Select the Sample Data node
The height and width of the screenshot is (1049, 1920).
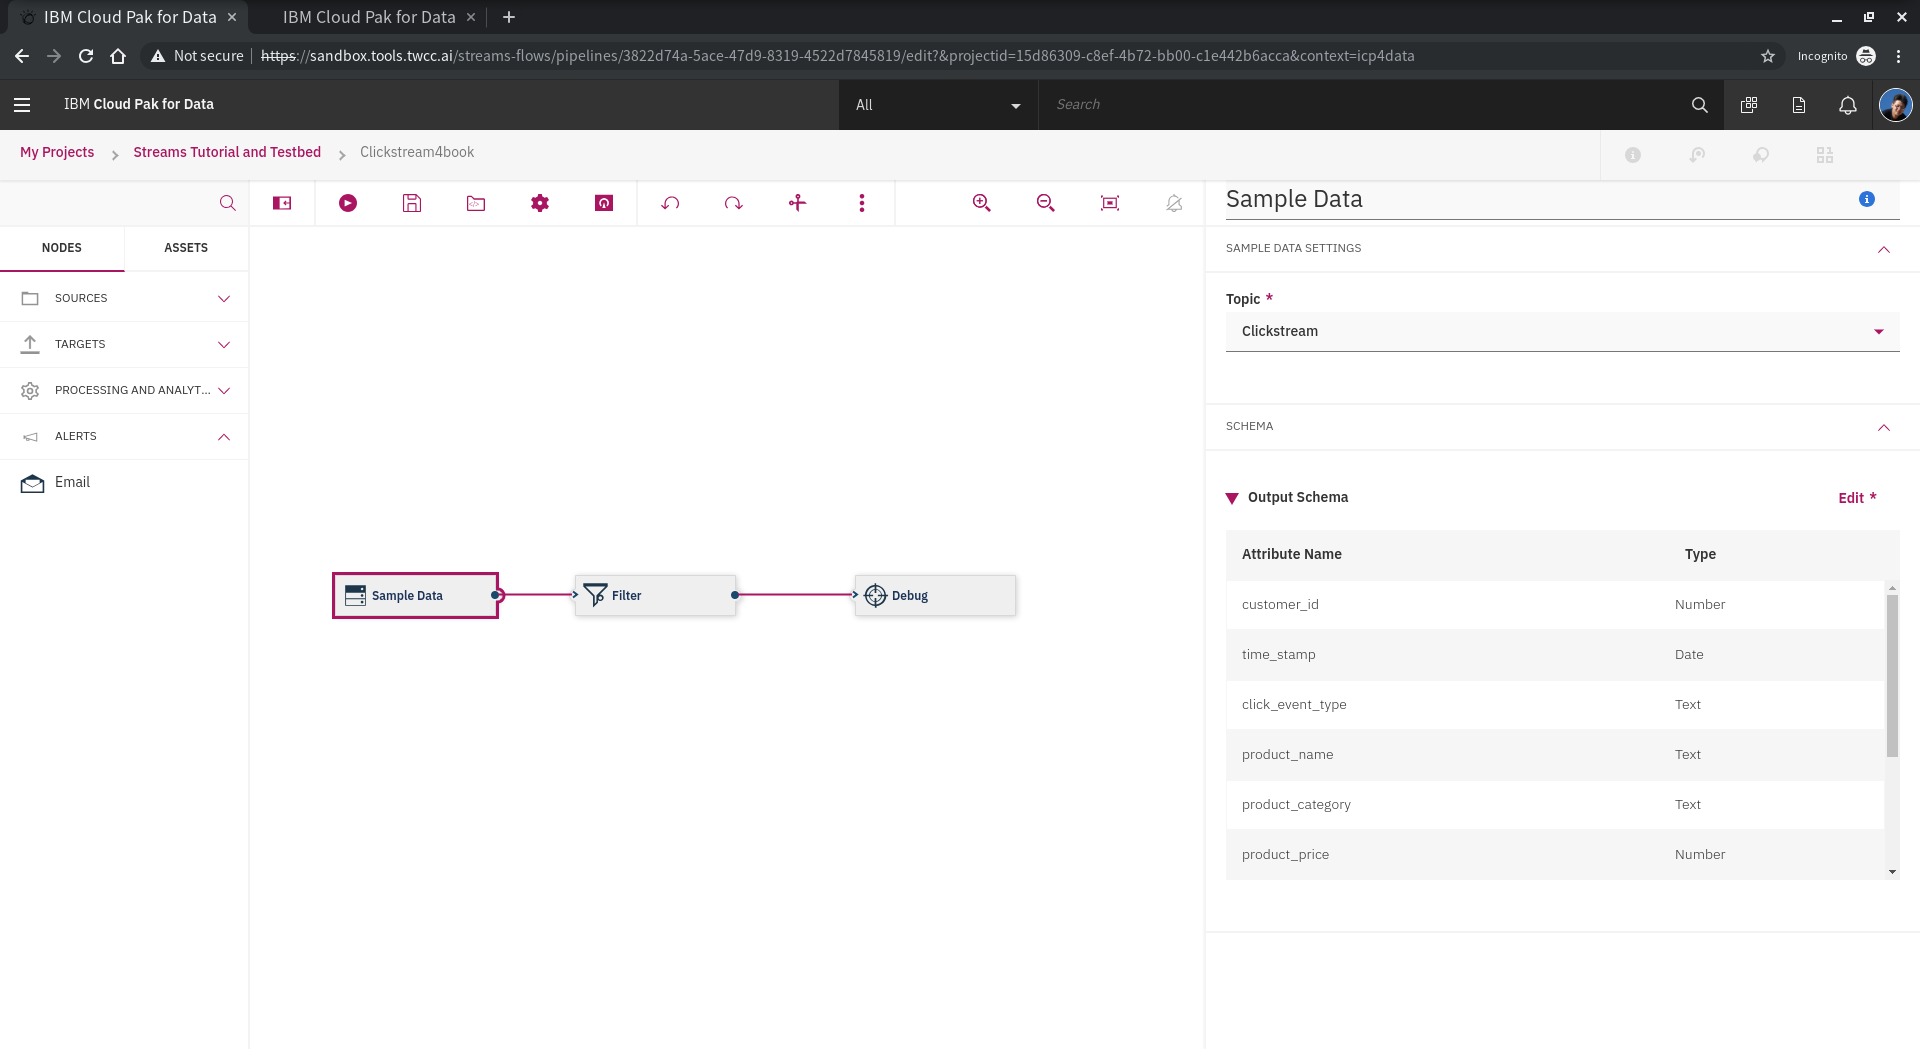pyautogui.click(x=415, y=595)
